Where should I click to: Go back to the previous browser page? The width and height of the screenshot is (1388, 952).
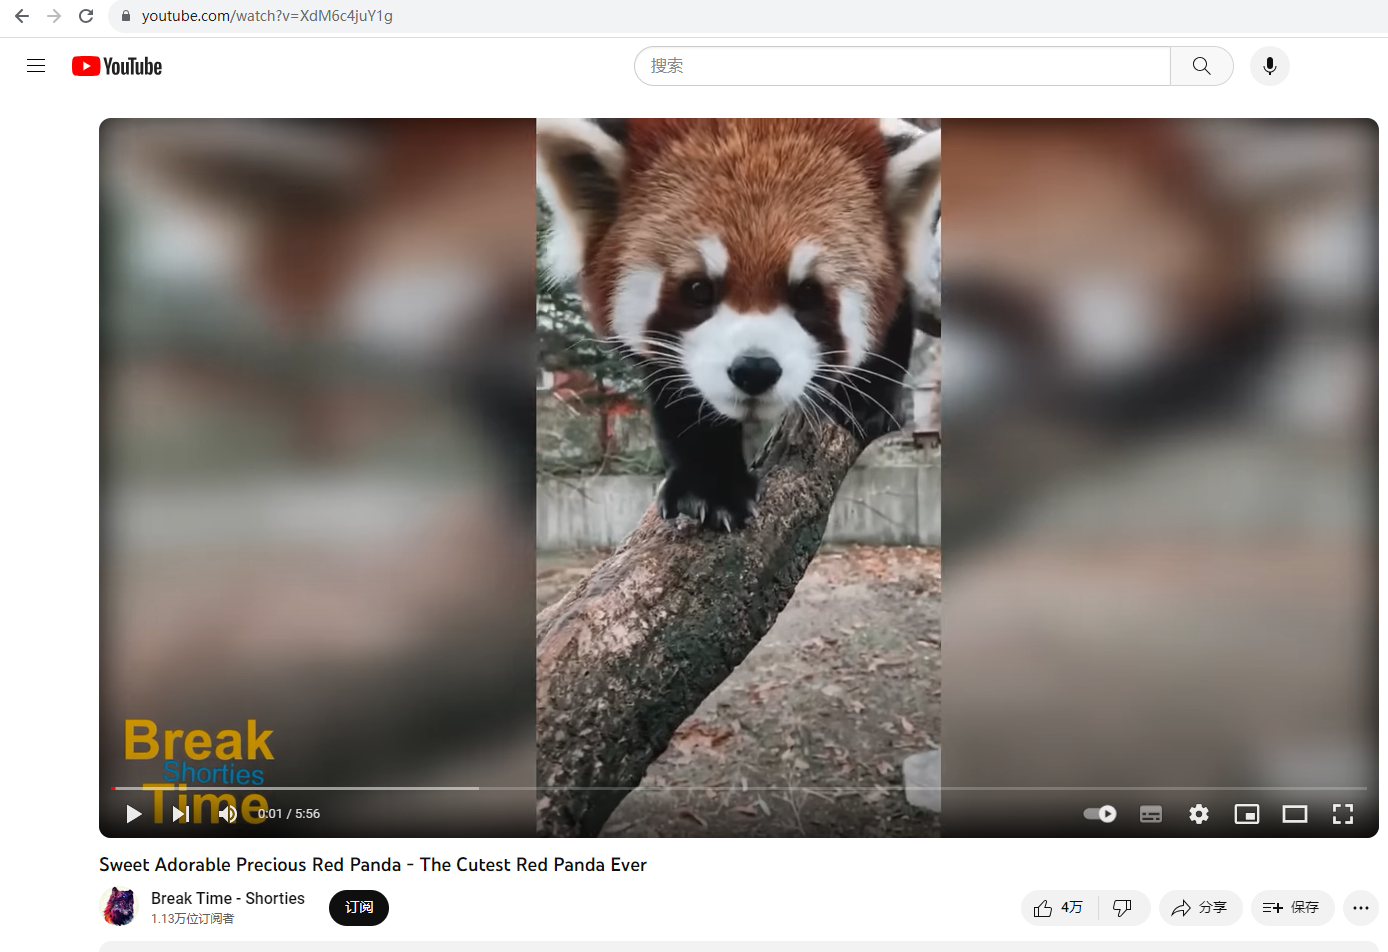[22, 16]
